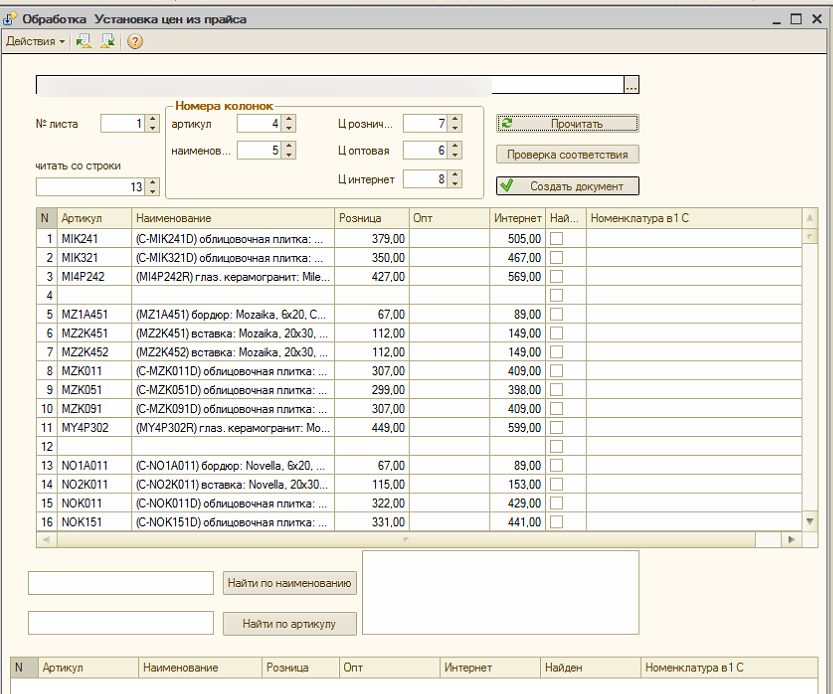Image resolution: width=833 pixels, height=694 pixels.
Task: Click the file selection ellipsis button
Action: pos(631,85)
